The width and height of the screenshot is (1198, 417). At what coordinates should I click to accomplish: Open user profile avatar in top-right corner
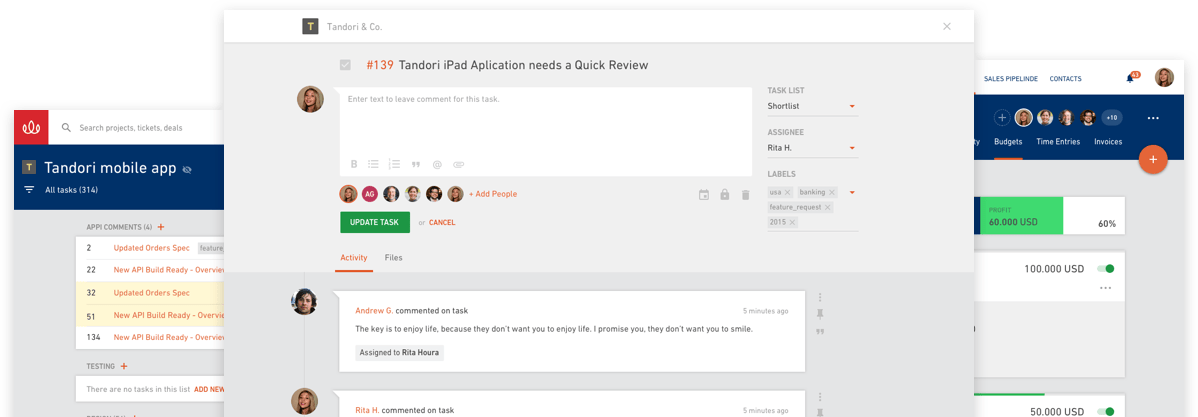click(1164, 78)
